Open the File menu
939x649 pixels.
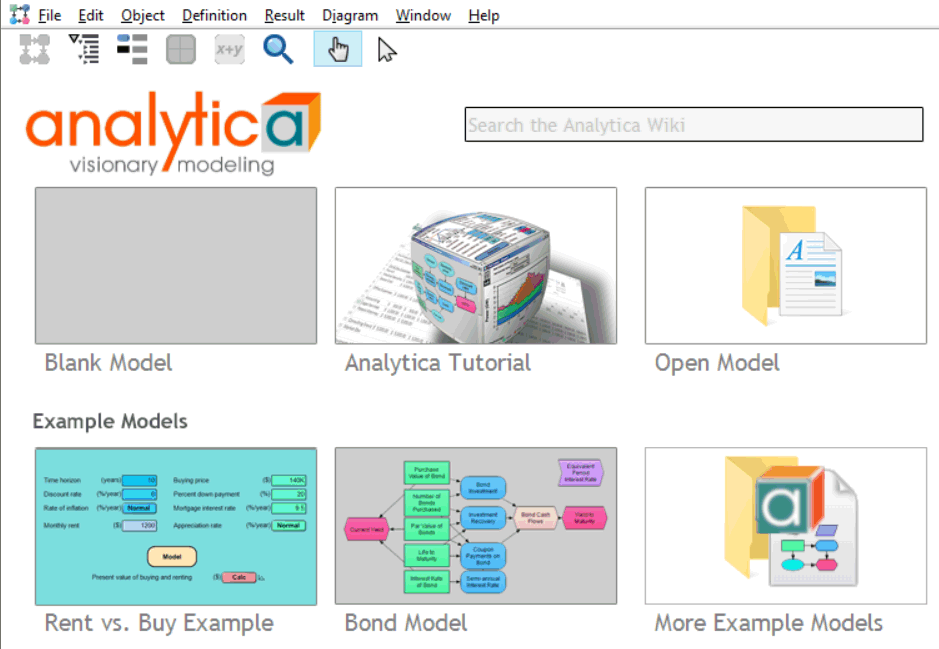pos(49,16)
